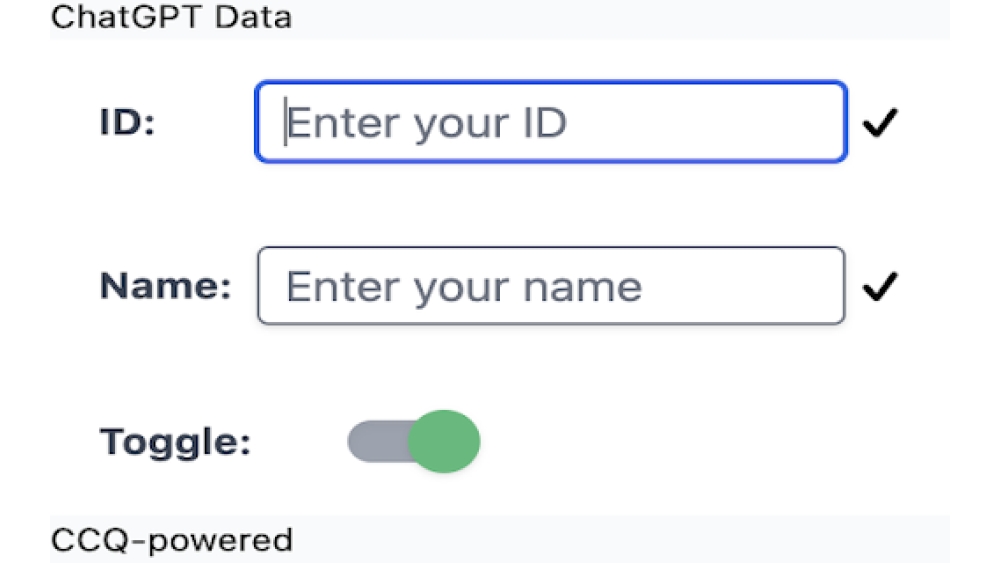The height and width of the screenshot is (563, 1000).
Task: Click the checkmark icon beside the Name field
Action: coord(881,287)
